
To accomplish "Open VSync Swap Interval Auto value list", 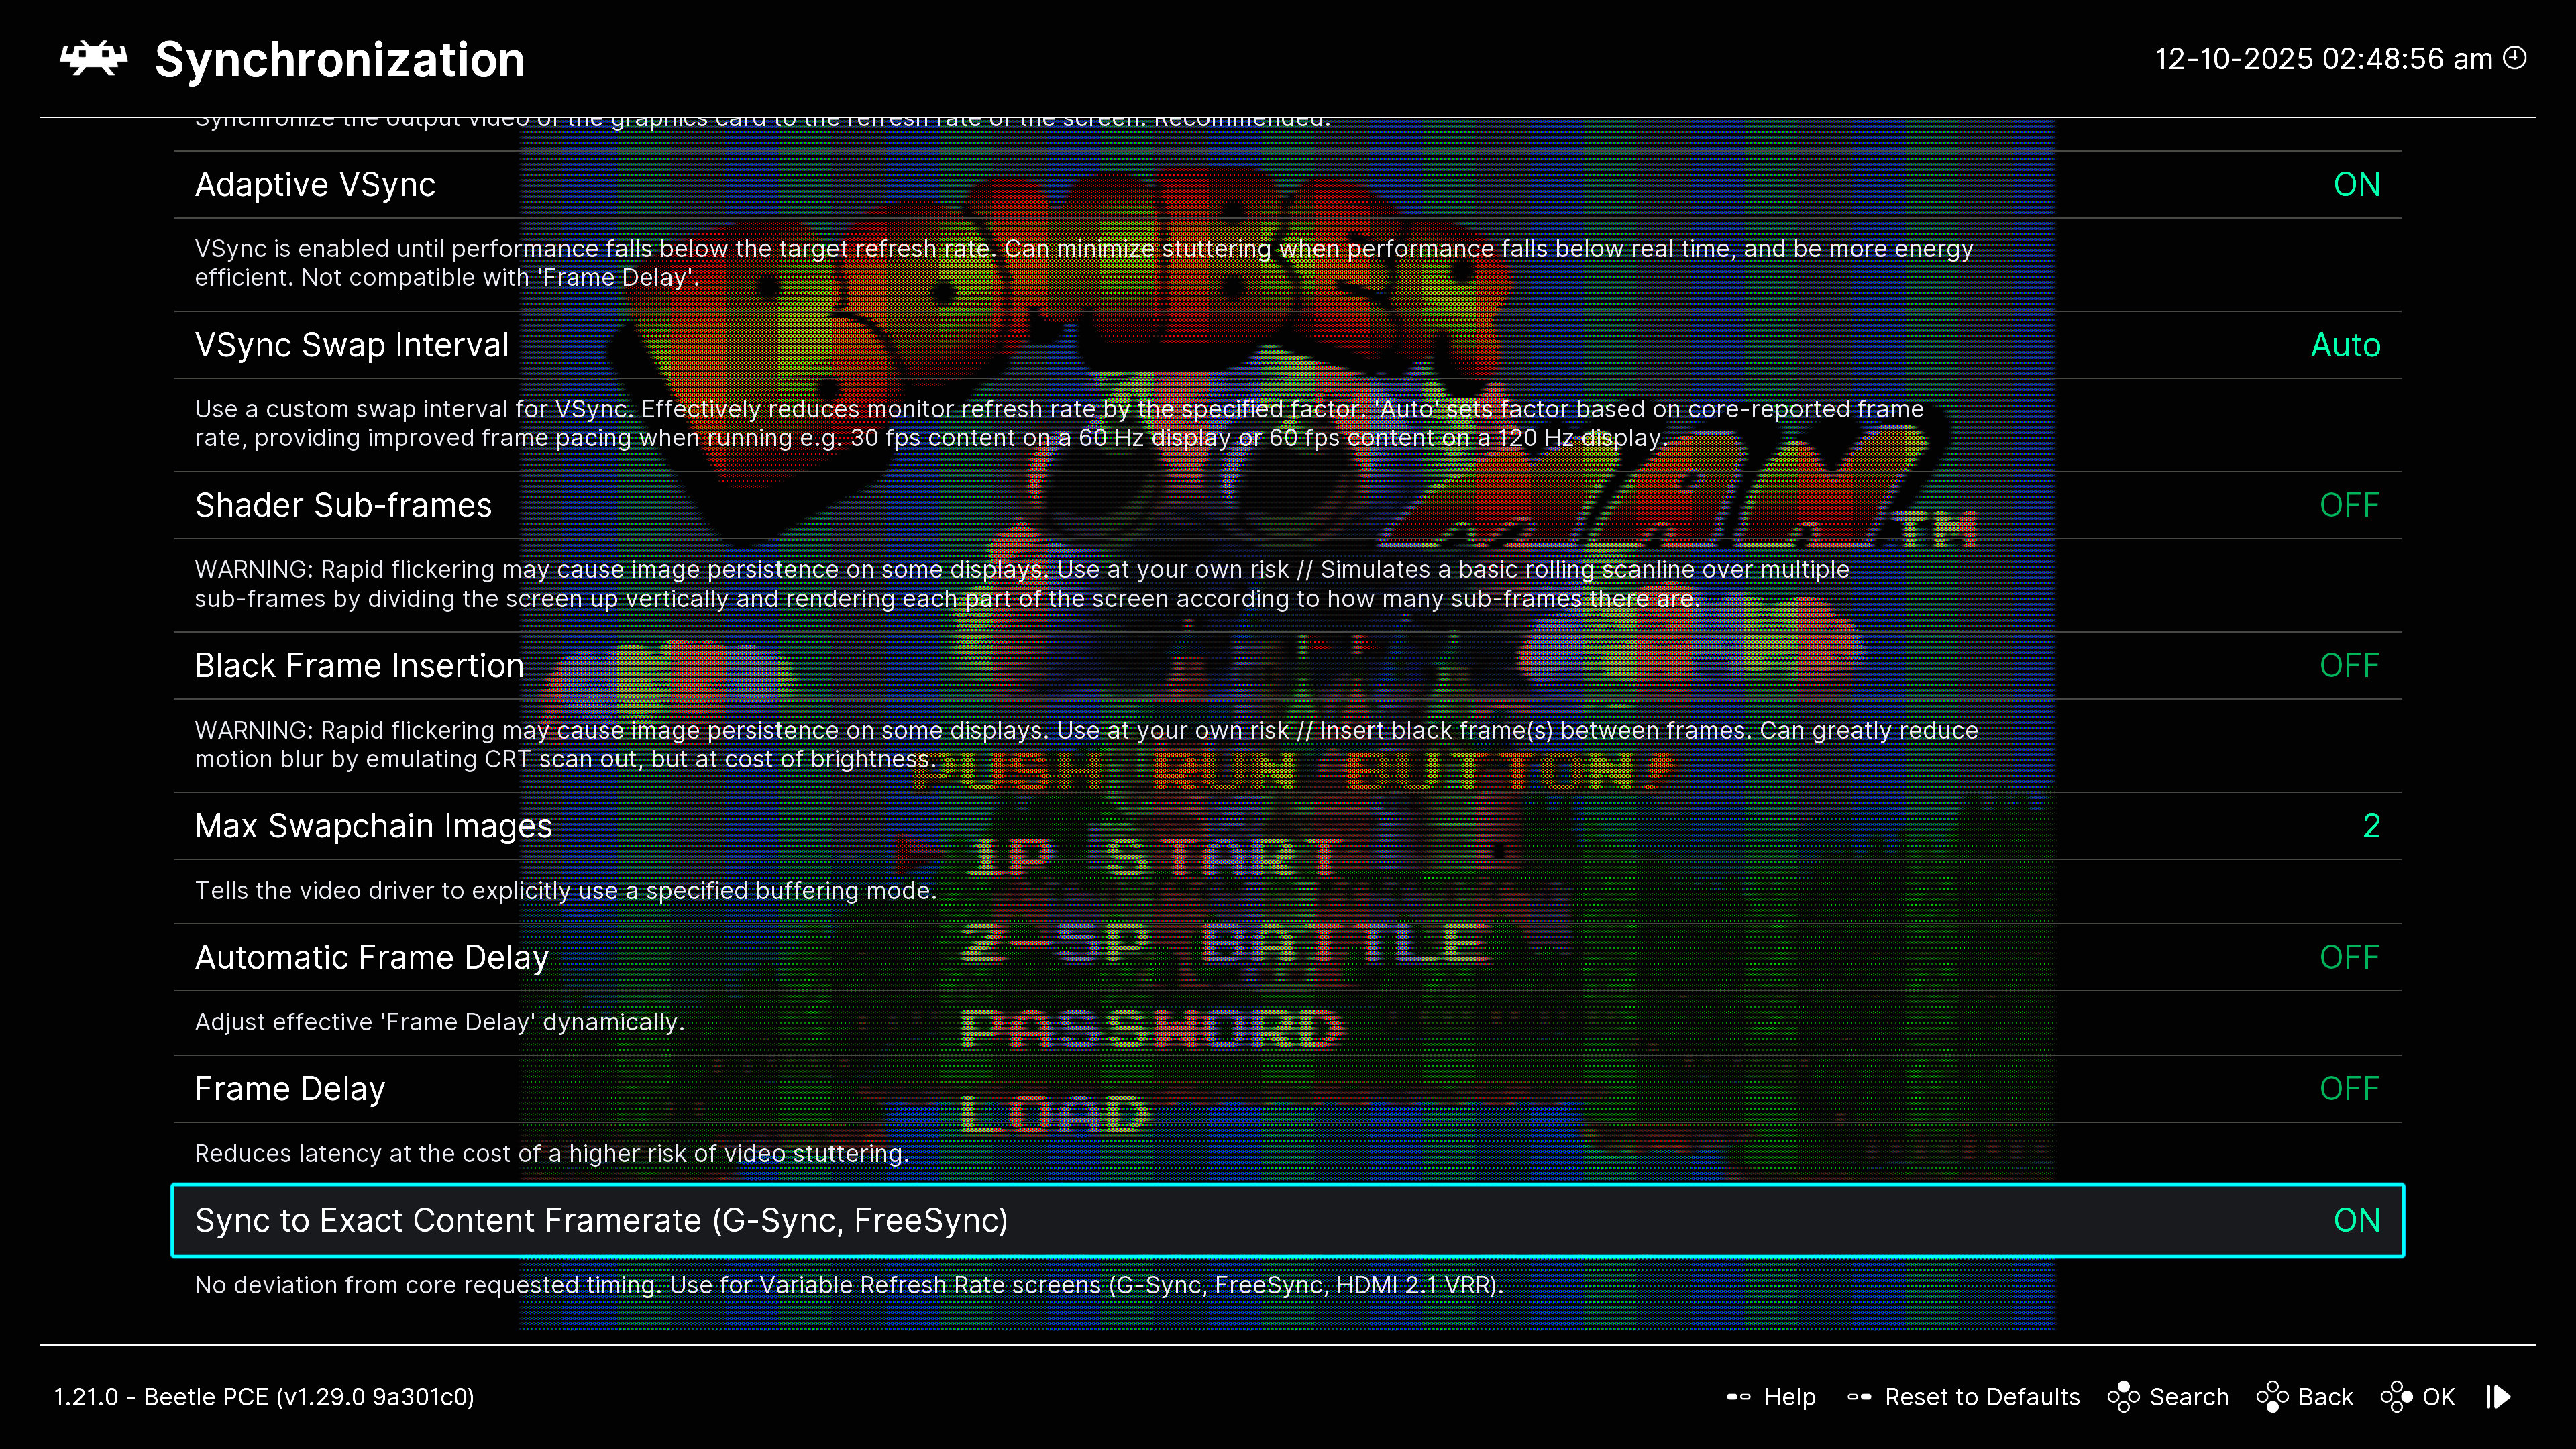I will 2344,345.
